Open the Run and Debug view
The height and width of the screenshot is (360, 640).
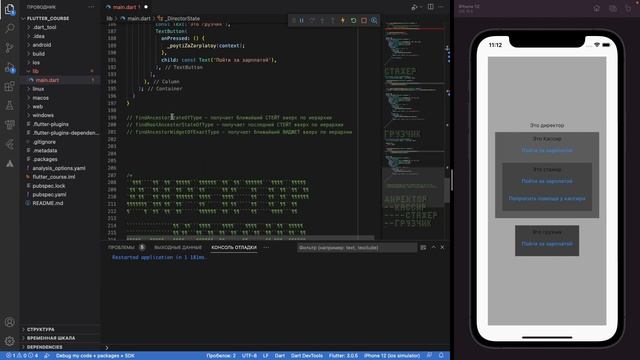point(9,67)
